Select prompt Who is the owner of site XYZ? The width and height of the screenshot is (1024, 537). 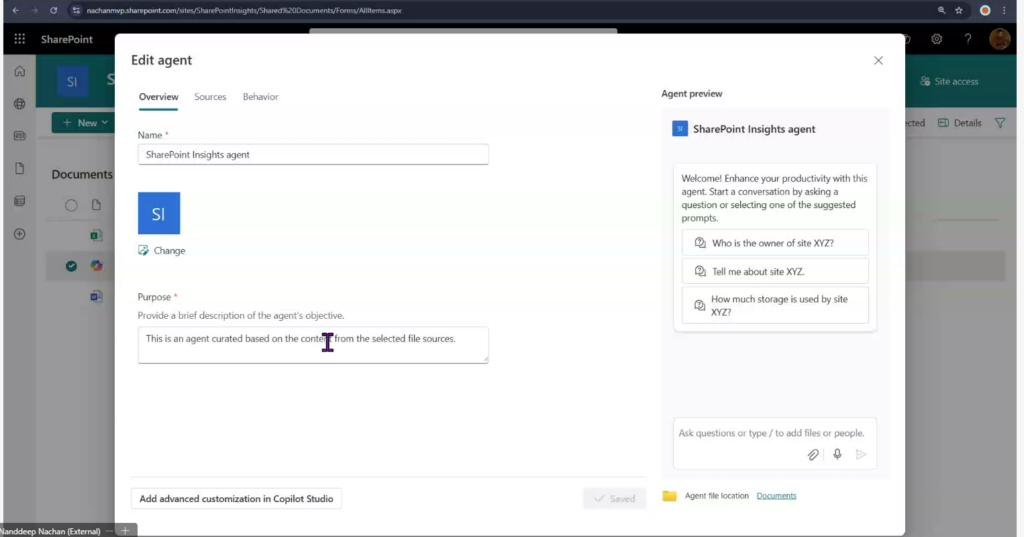tap(775, 243)
